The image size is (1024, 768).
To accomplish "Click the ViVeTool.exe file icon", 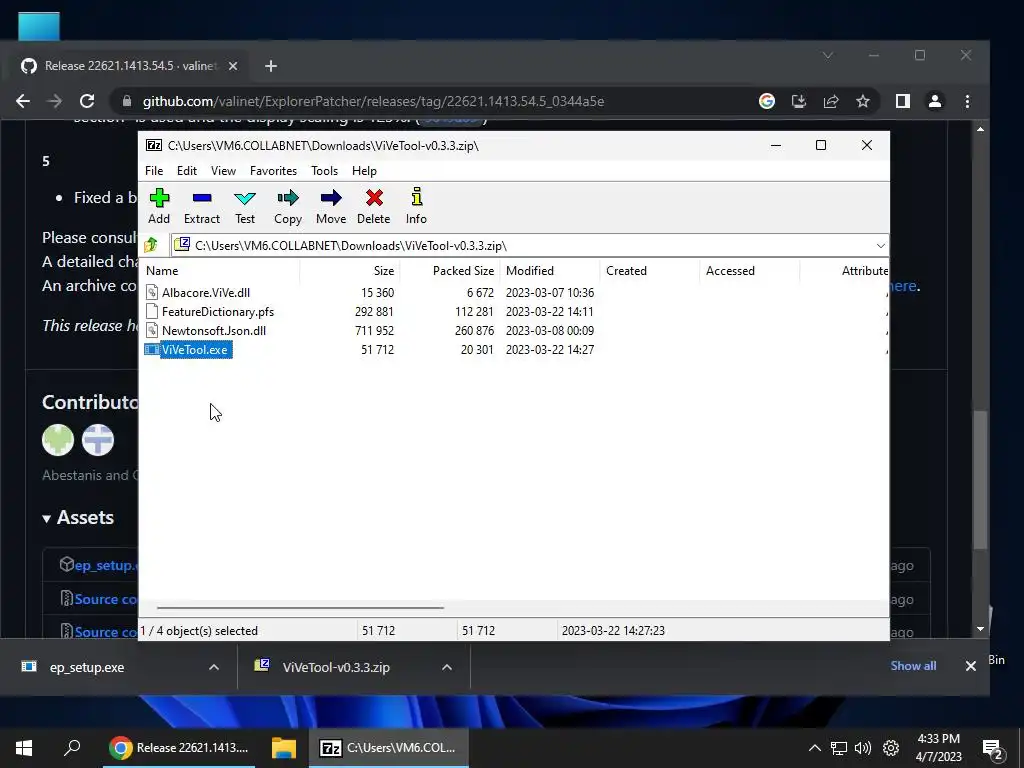I will click(152, 349).
